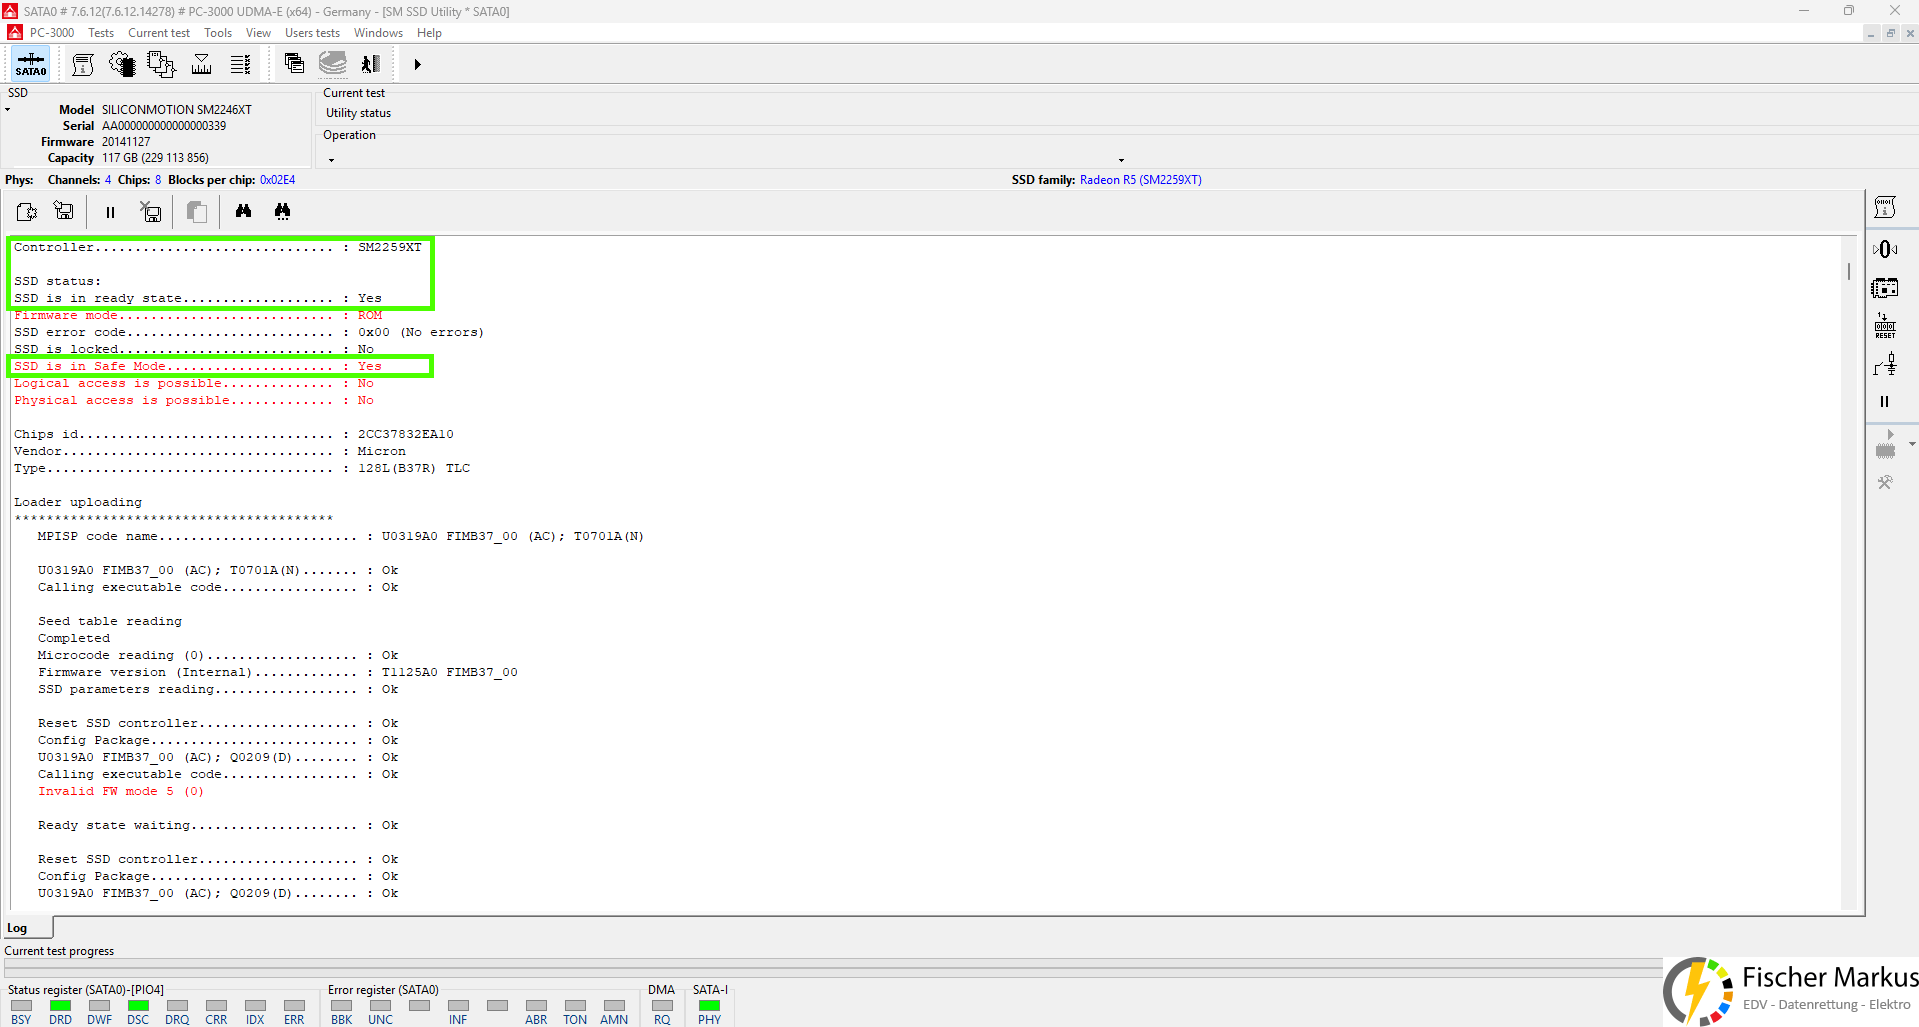
Task: Restore the inner MDI child window
Action: point(1891,33)
